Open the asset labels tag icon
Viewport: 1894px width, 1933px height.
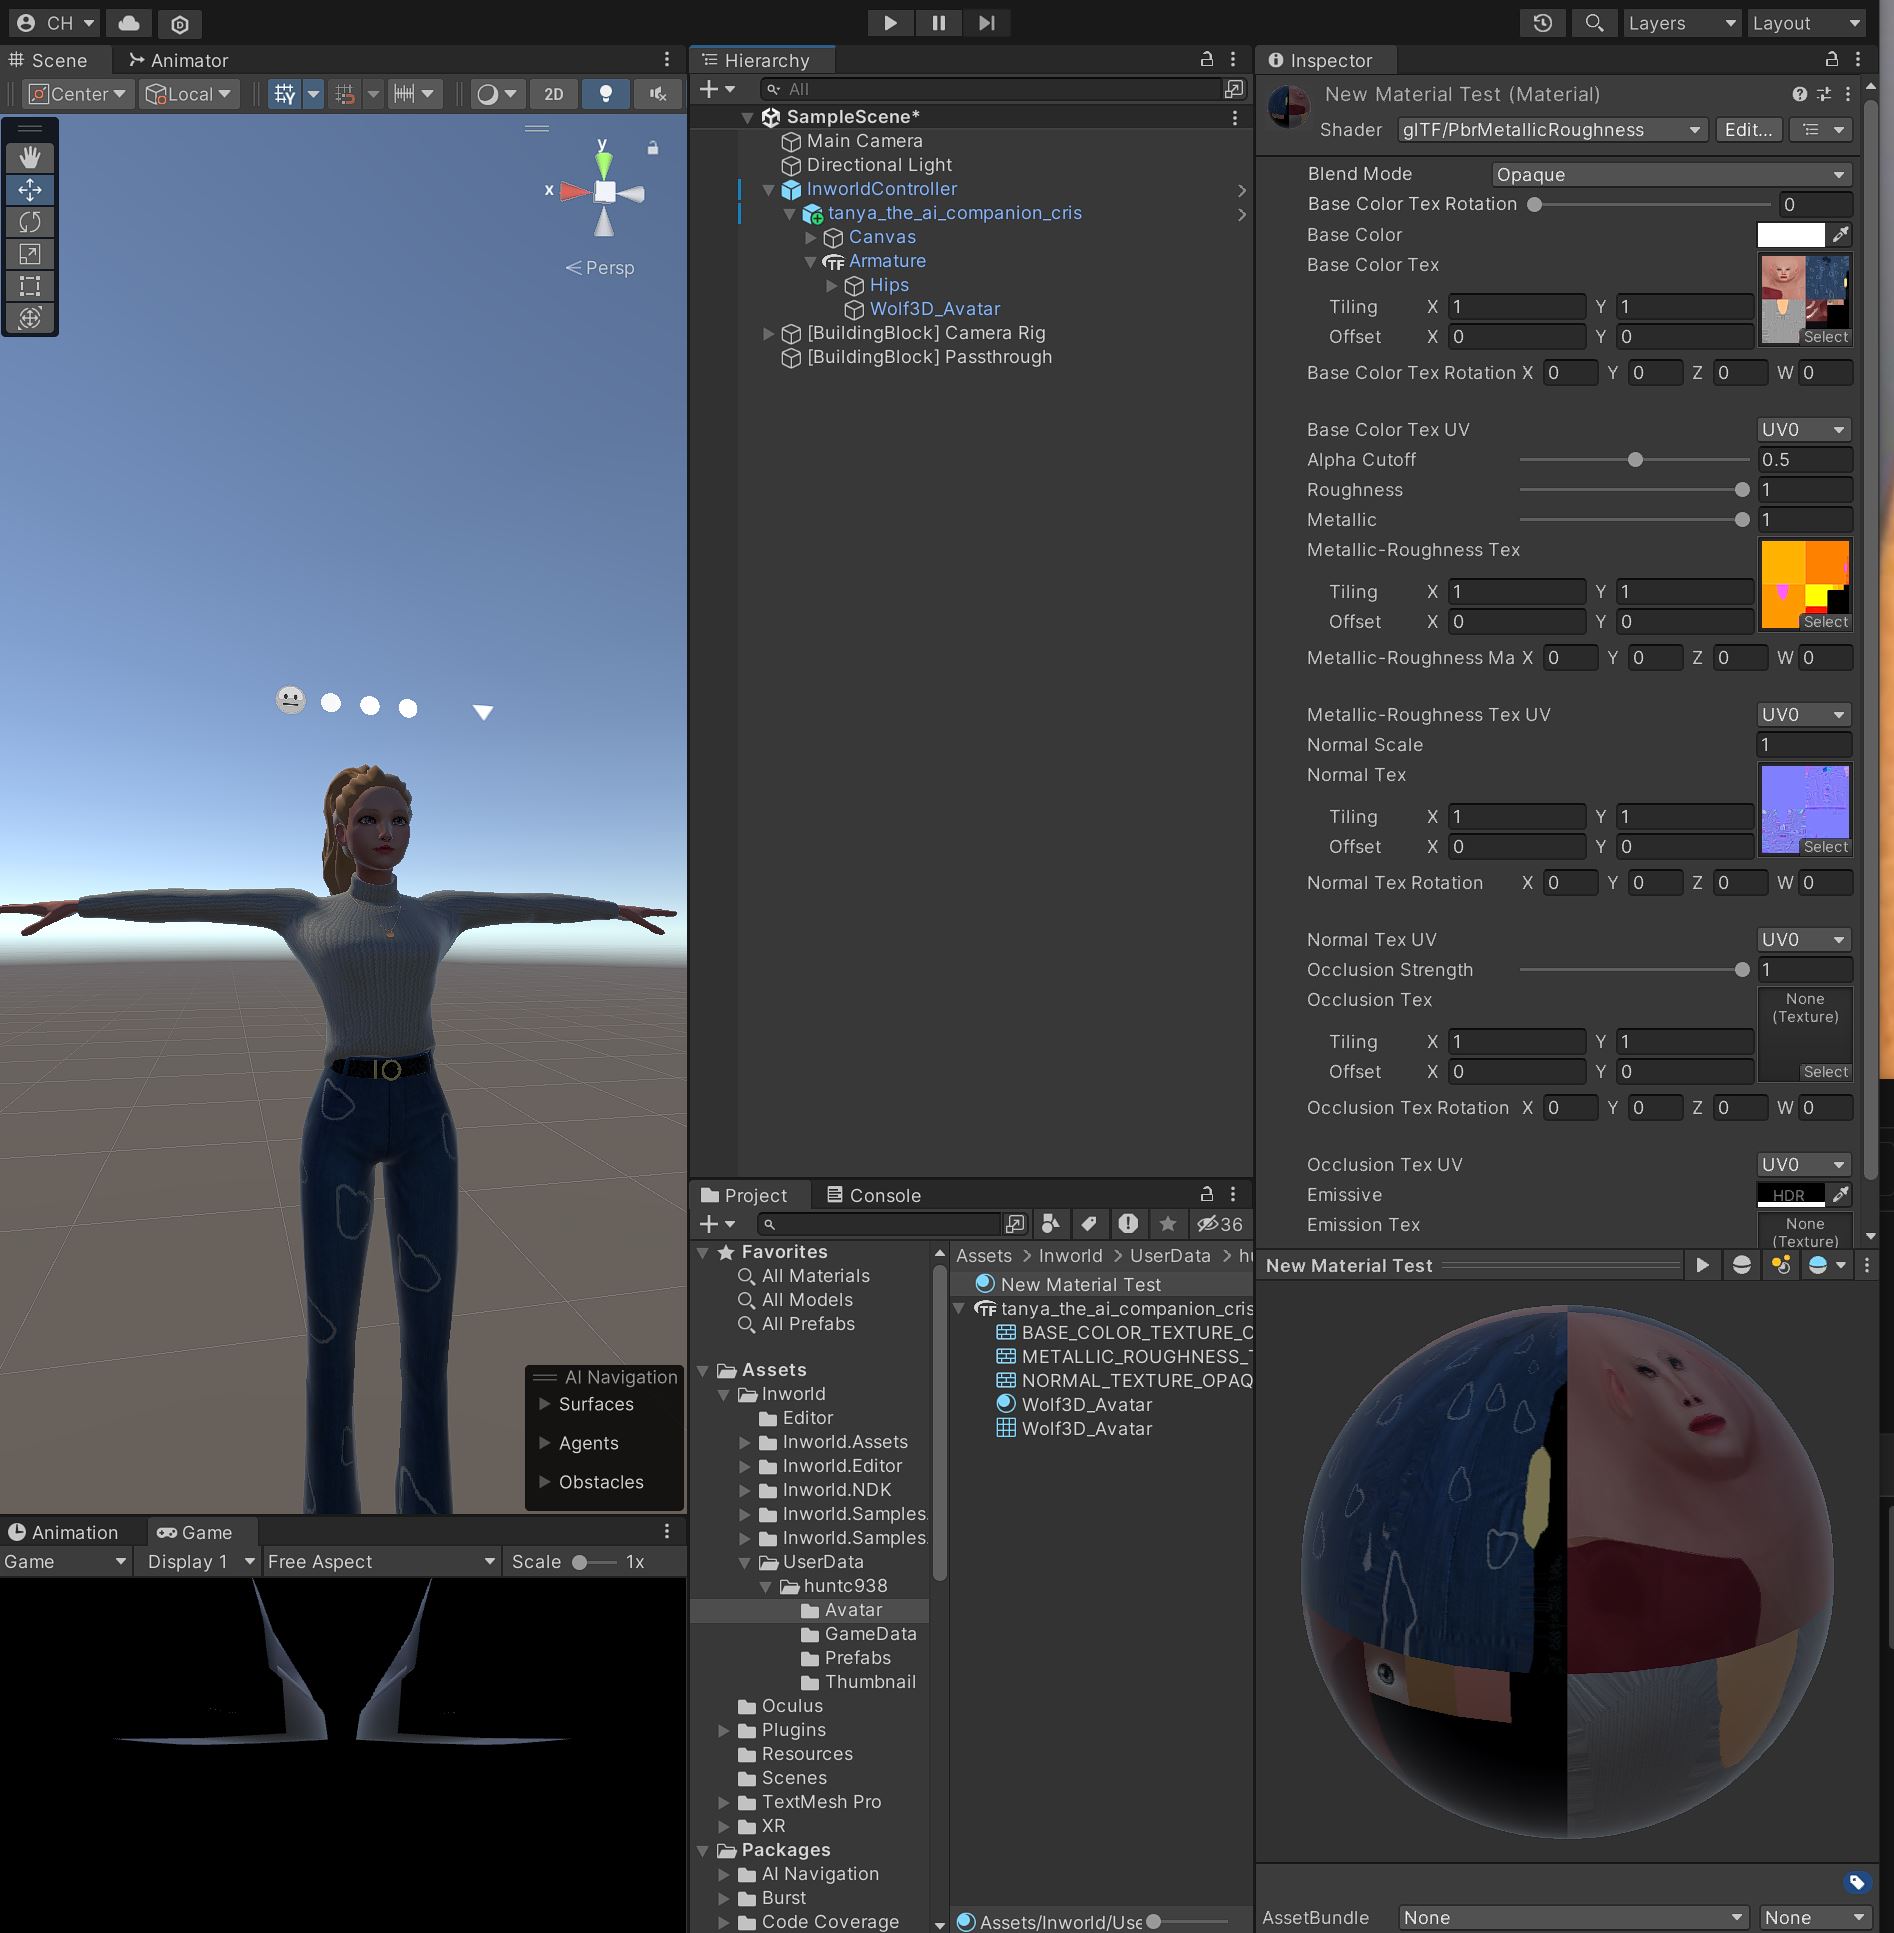[x=1857, y=1882]
